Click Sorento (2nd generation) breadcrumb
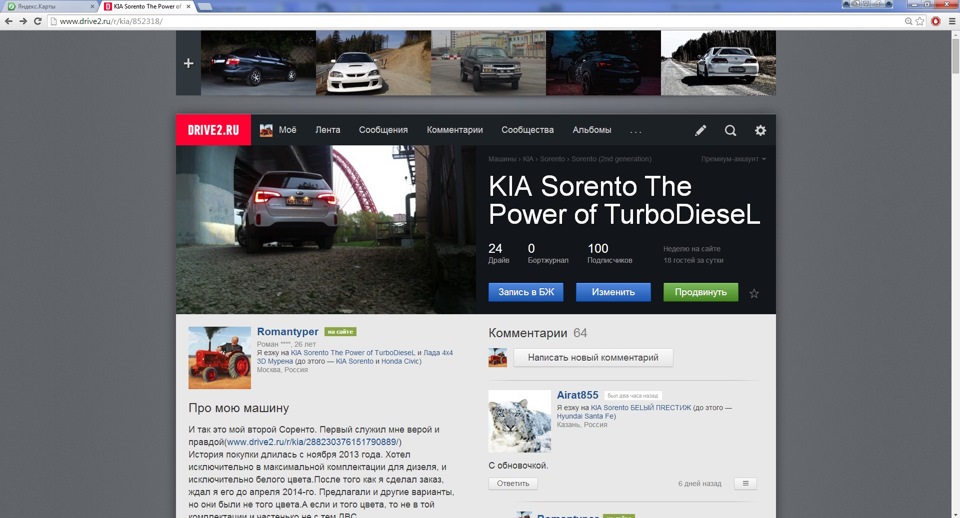This screenshot has width=960, height=518. coord(611,159)
